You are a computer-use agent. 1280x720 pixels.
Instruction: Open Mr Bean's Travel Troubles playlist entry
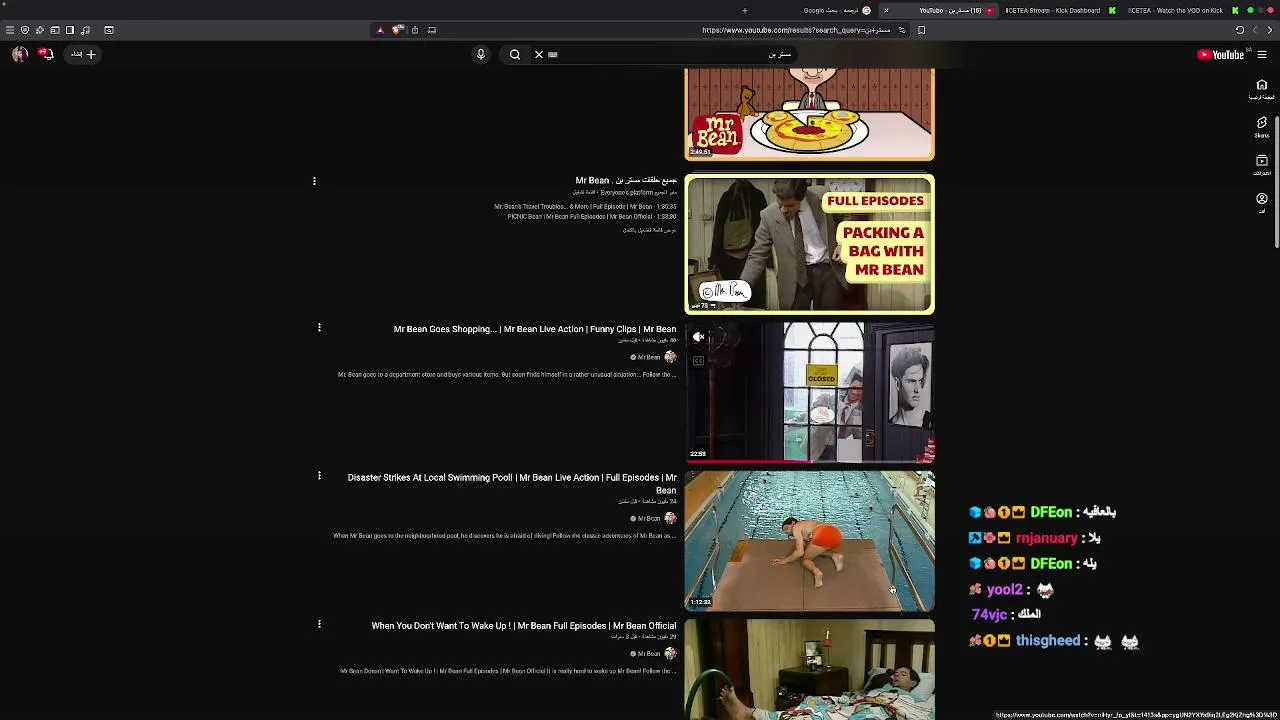585,207
